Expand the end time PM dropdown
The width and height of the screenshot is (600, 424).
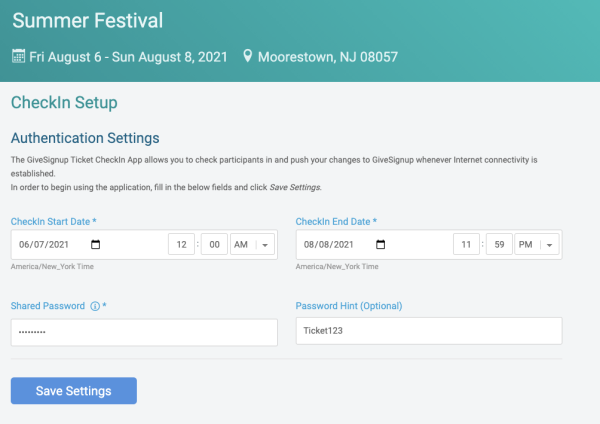[537, 244]
